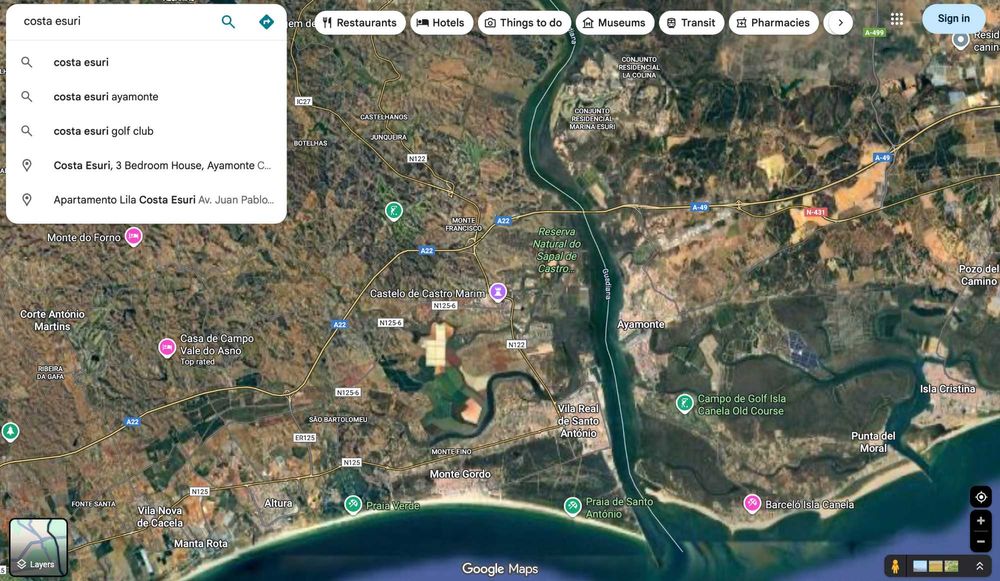
Task: Click the ER125 road shield
Action: click(305, 438)
